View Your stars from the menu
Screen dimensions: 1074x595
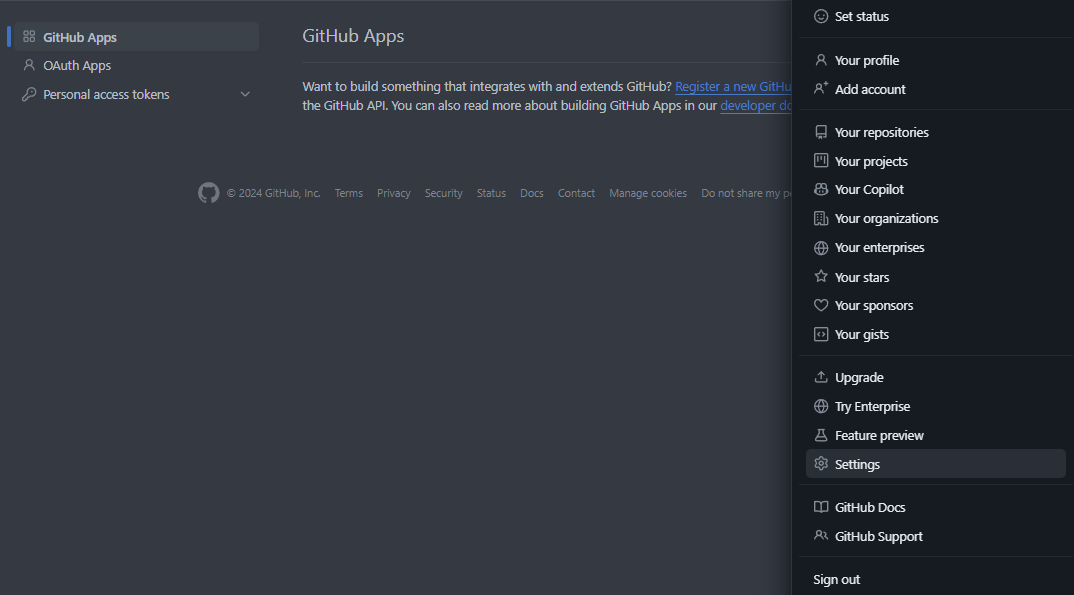[936, 277]
